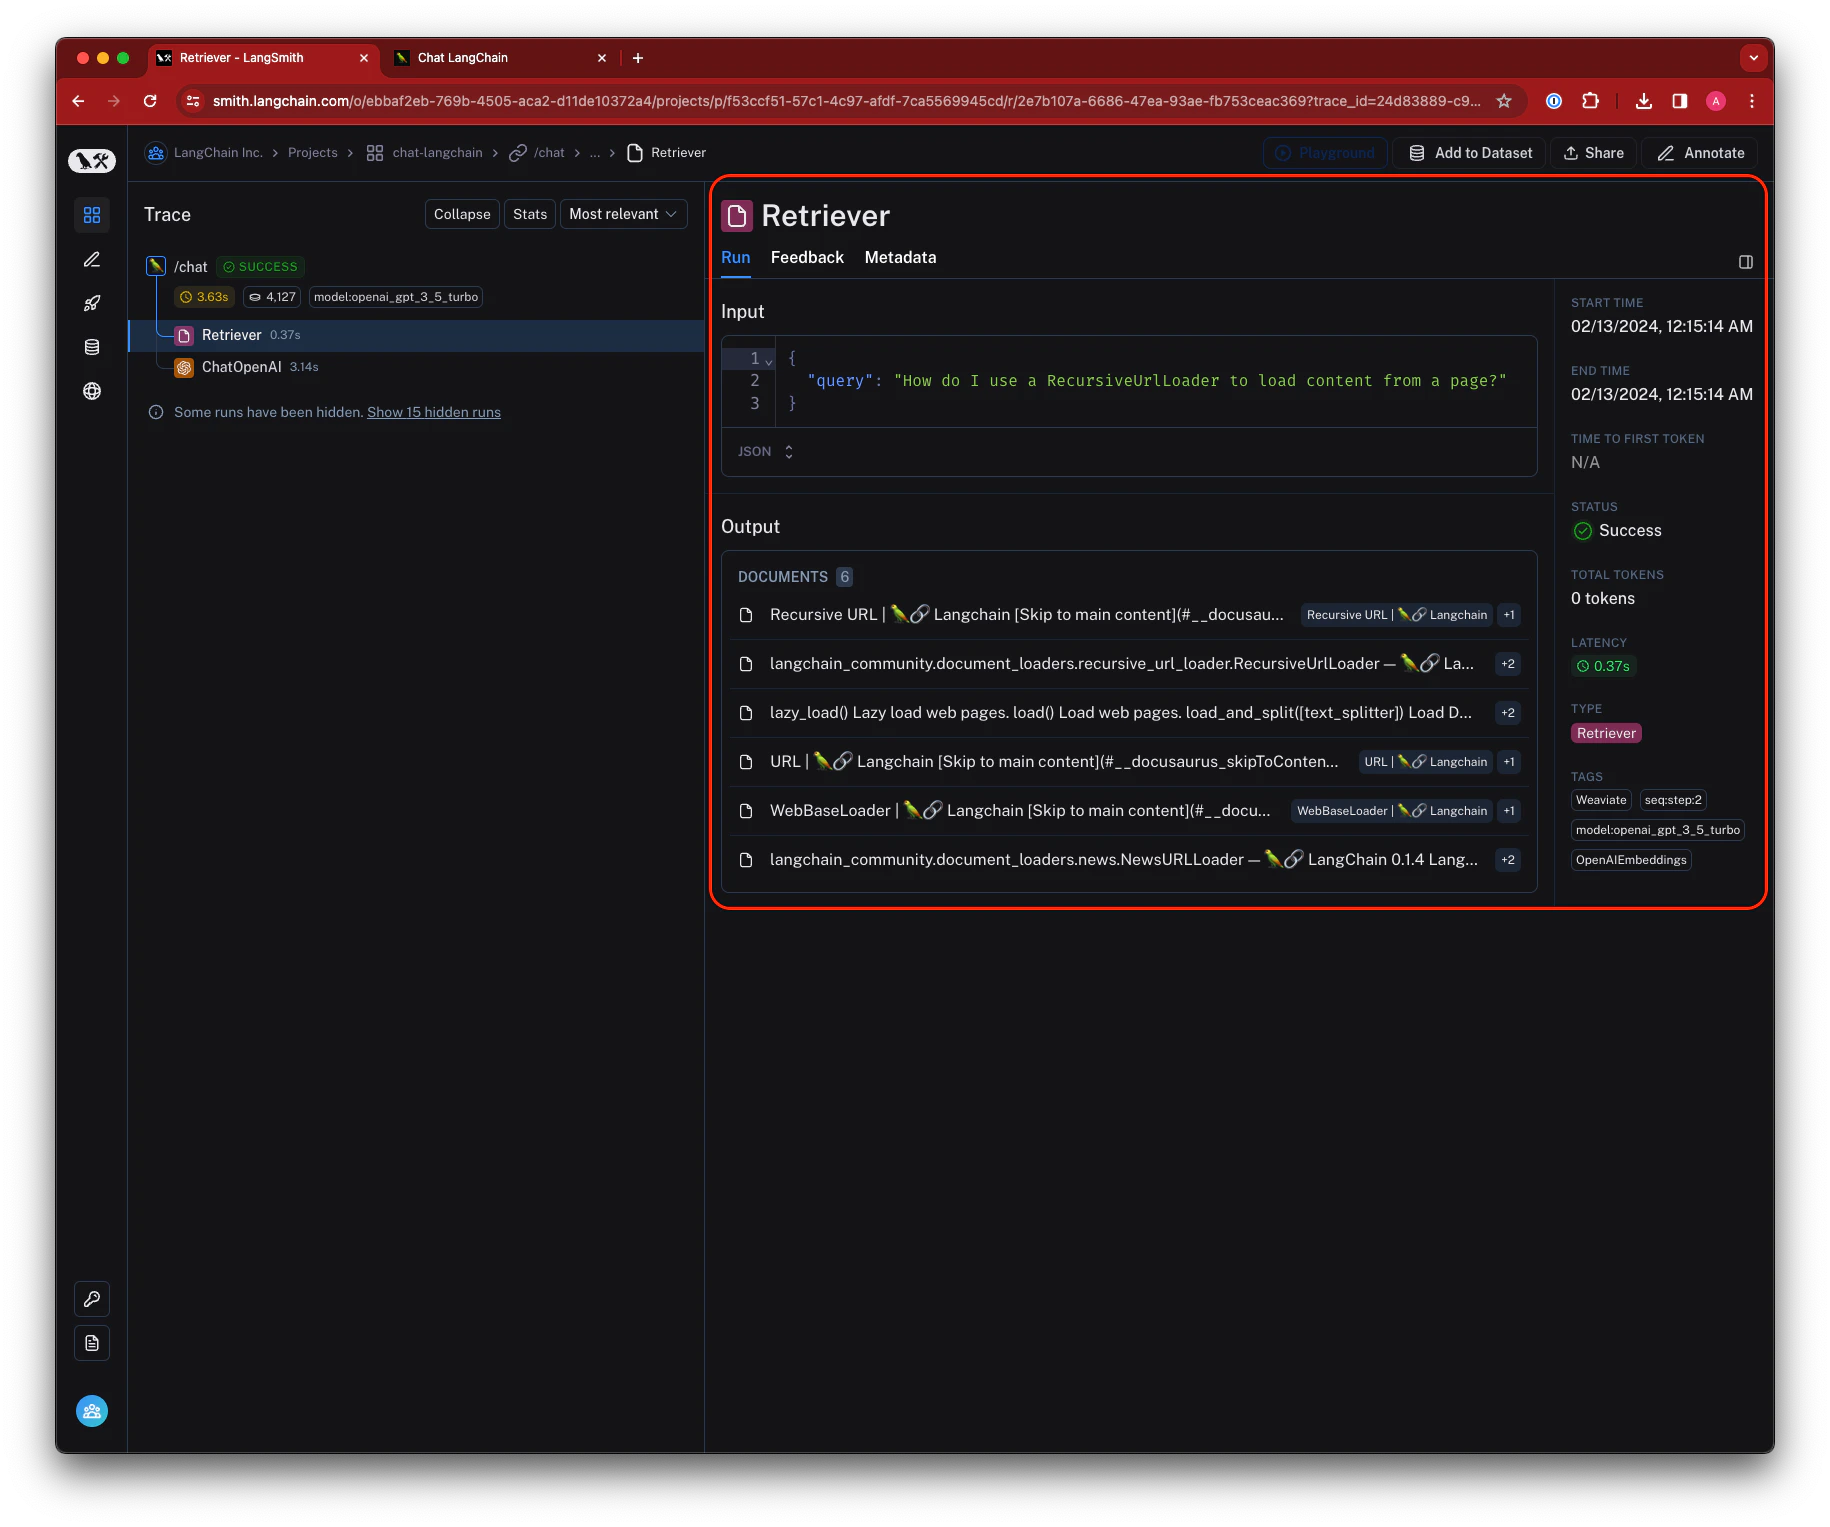Open the tab search dropdown arrow

click(1753, 58)
